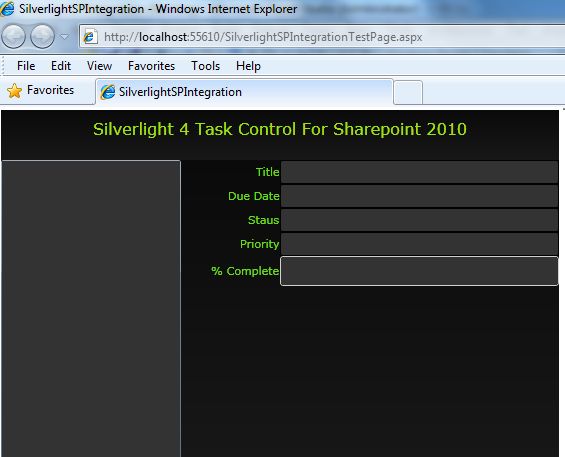Click the empty task list panel
Viewport: 565px width, 457px height.
tap(91, 309)
